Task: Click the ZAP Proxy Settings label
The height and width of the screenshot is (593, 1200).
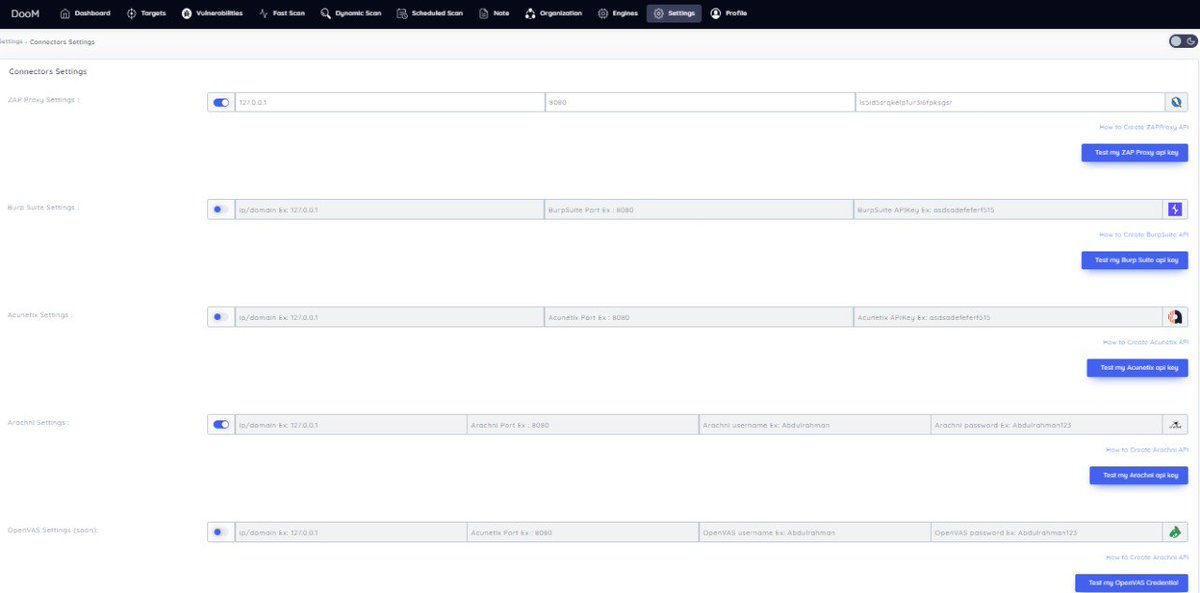Action: 44,100
